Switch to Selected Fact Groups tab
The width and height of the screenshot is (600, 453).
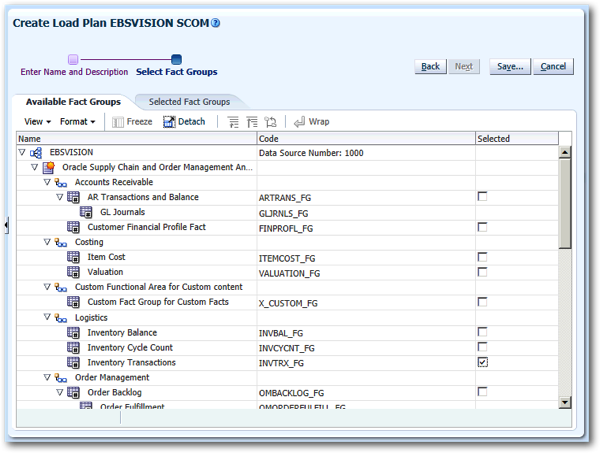pos(189,102)
